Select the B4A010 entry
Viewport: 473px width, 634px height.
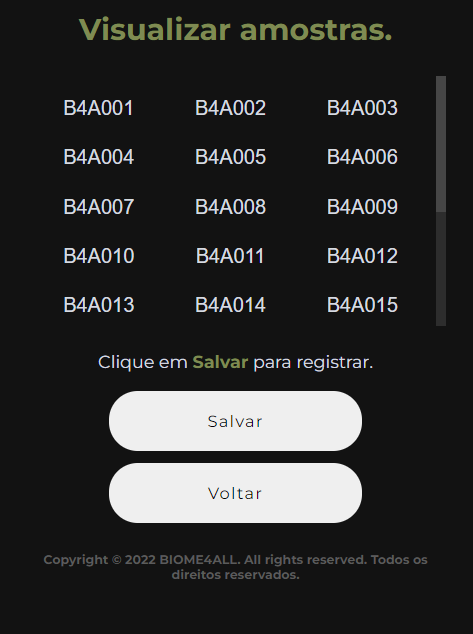(99, 256)
